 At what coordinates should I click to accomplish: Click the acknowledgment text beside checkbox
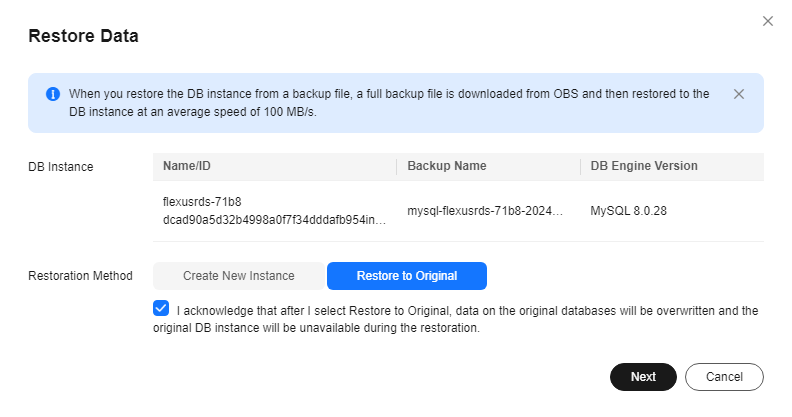466,319
